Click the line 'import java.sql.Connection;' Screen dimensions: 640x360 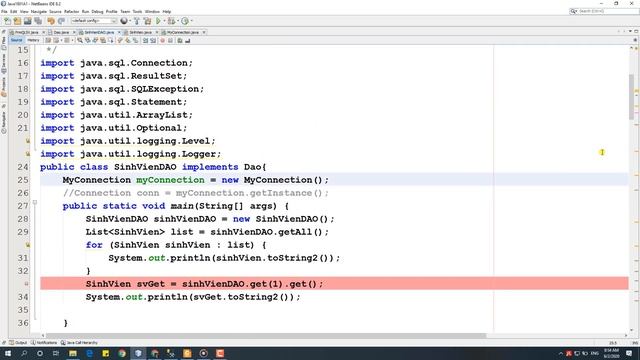[116, 63]
